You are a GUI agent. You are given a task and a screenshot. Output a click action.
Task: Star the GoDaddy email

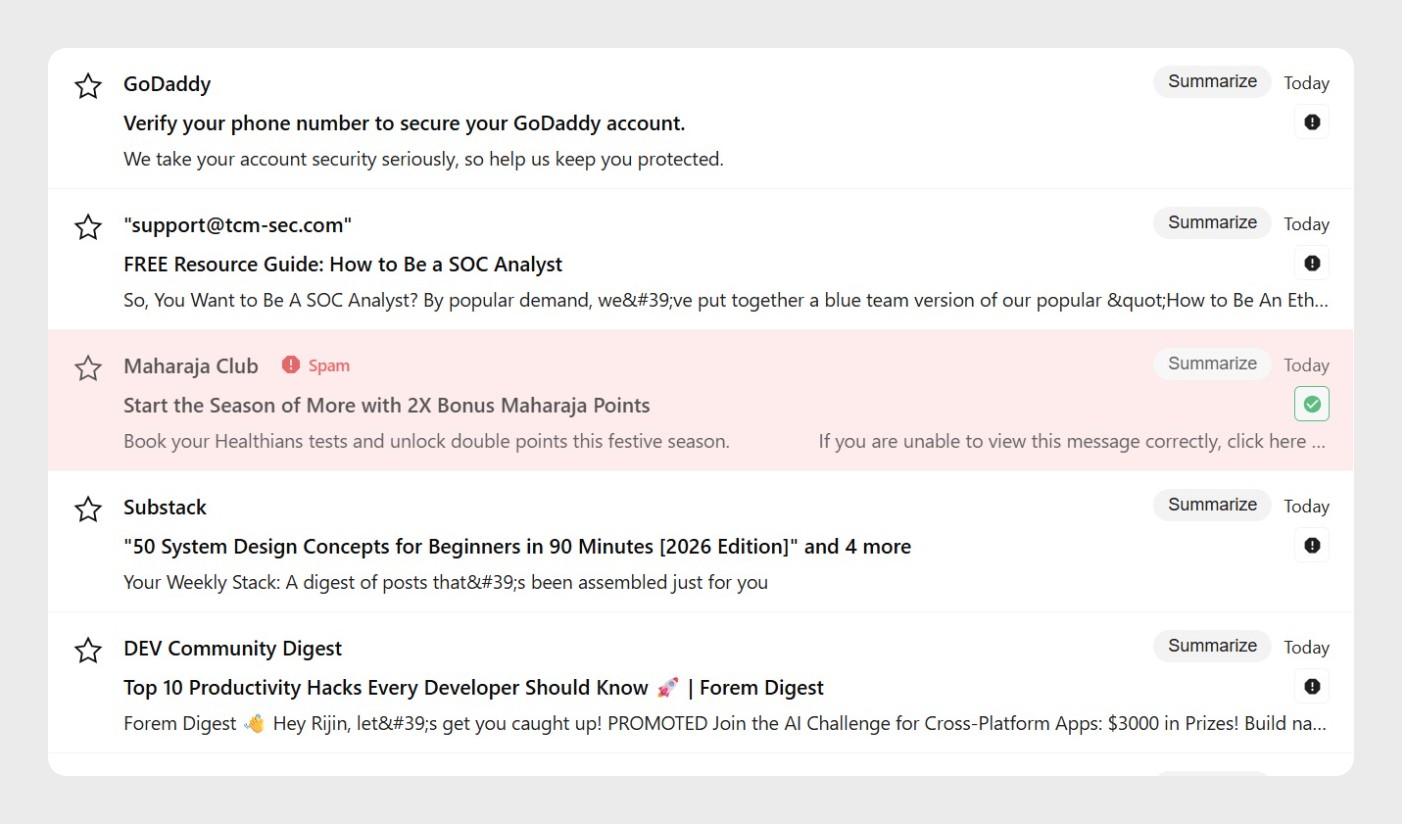pos(87,86)
